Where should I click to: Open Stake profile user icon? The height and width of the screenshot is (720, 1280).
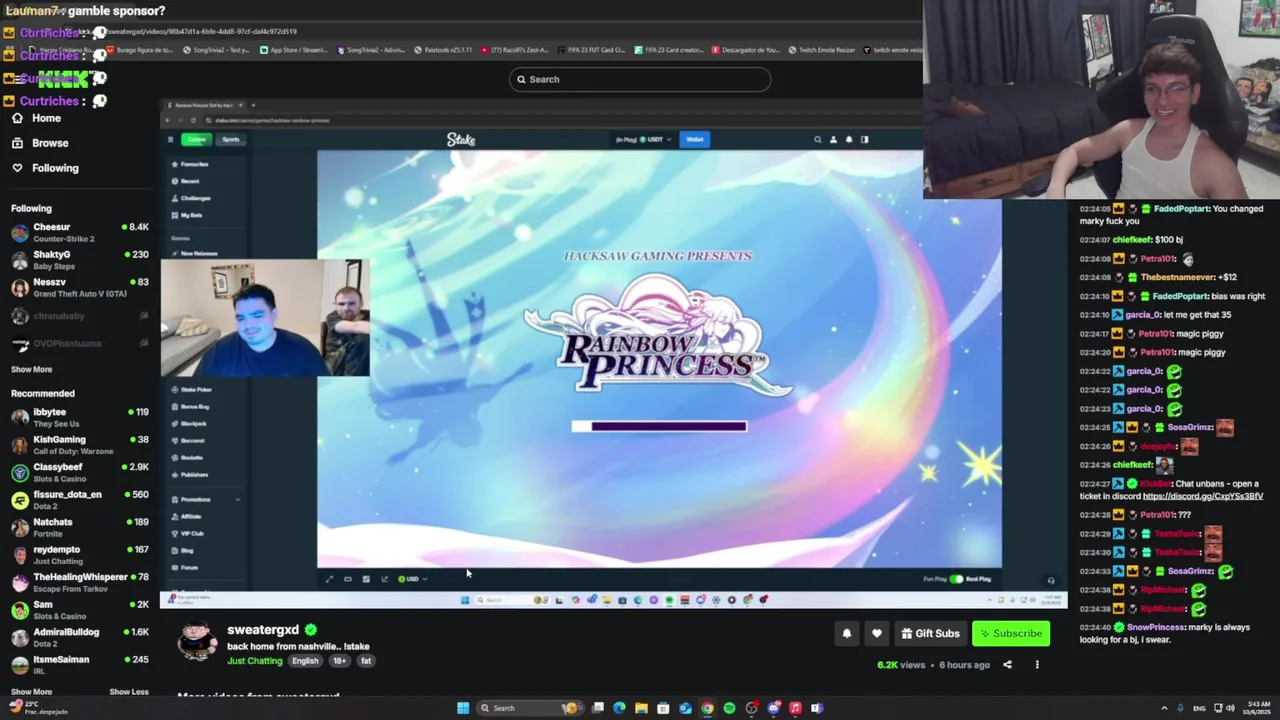click(x=833, y=140)
